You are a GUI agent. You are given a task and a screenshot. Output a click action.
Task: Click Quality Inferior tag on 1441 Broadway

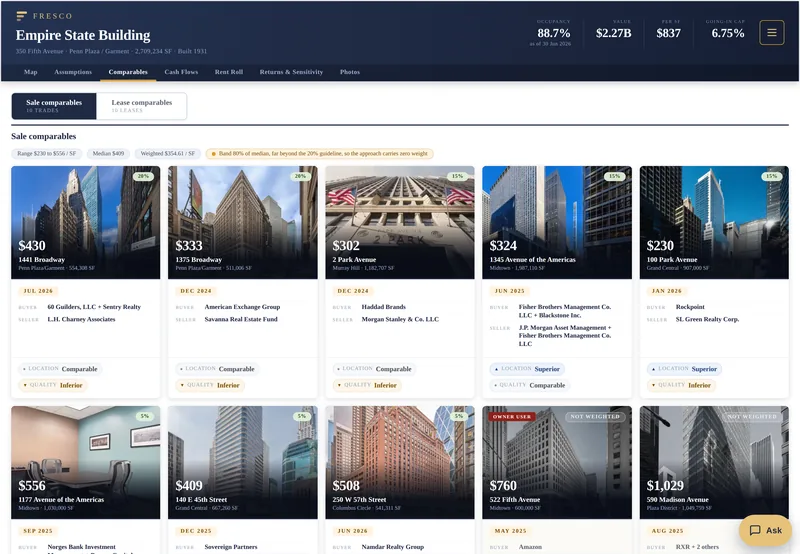pos(53,385)
